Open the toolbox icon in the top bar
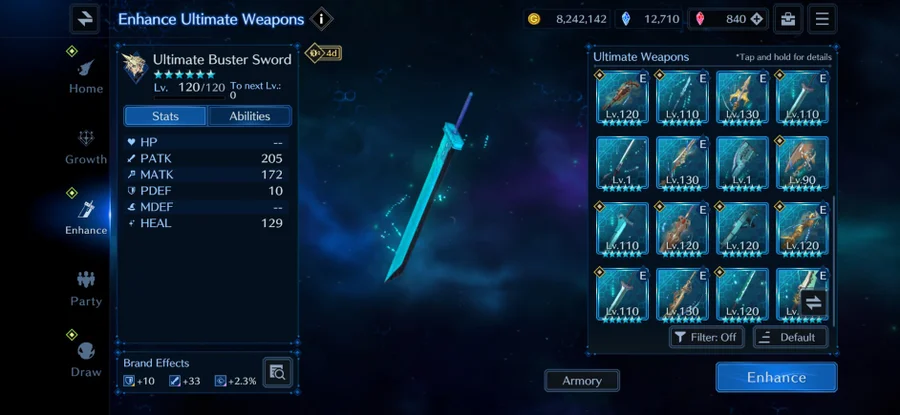Screen dimensions: 900x415 coord(788,19)
